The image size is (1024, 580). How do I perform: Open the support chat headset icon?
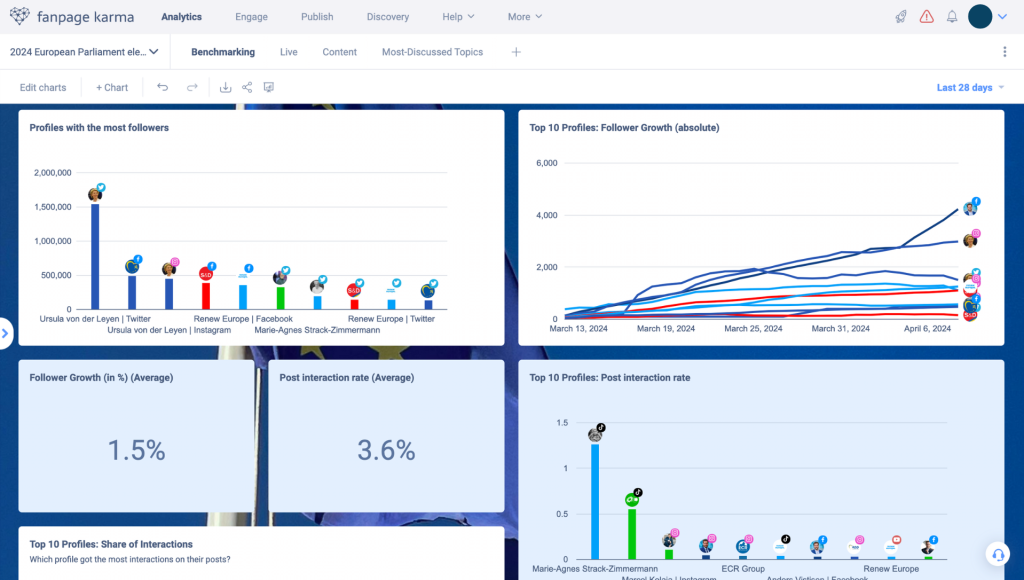tap(997, 553)
